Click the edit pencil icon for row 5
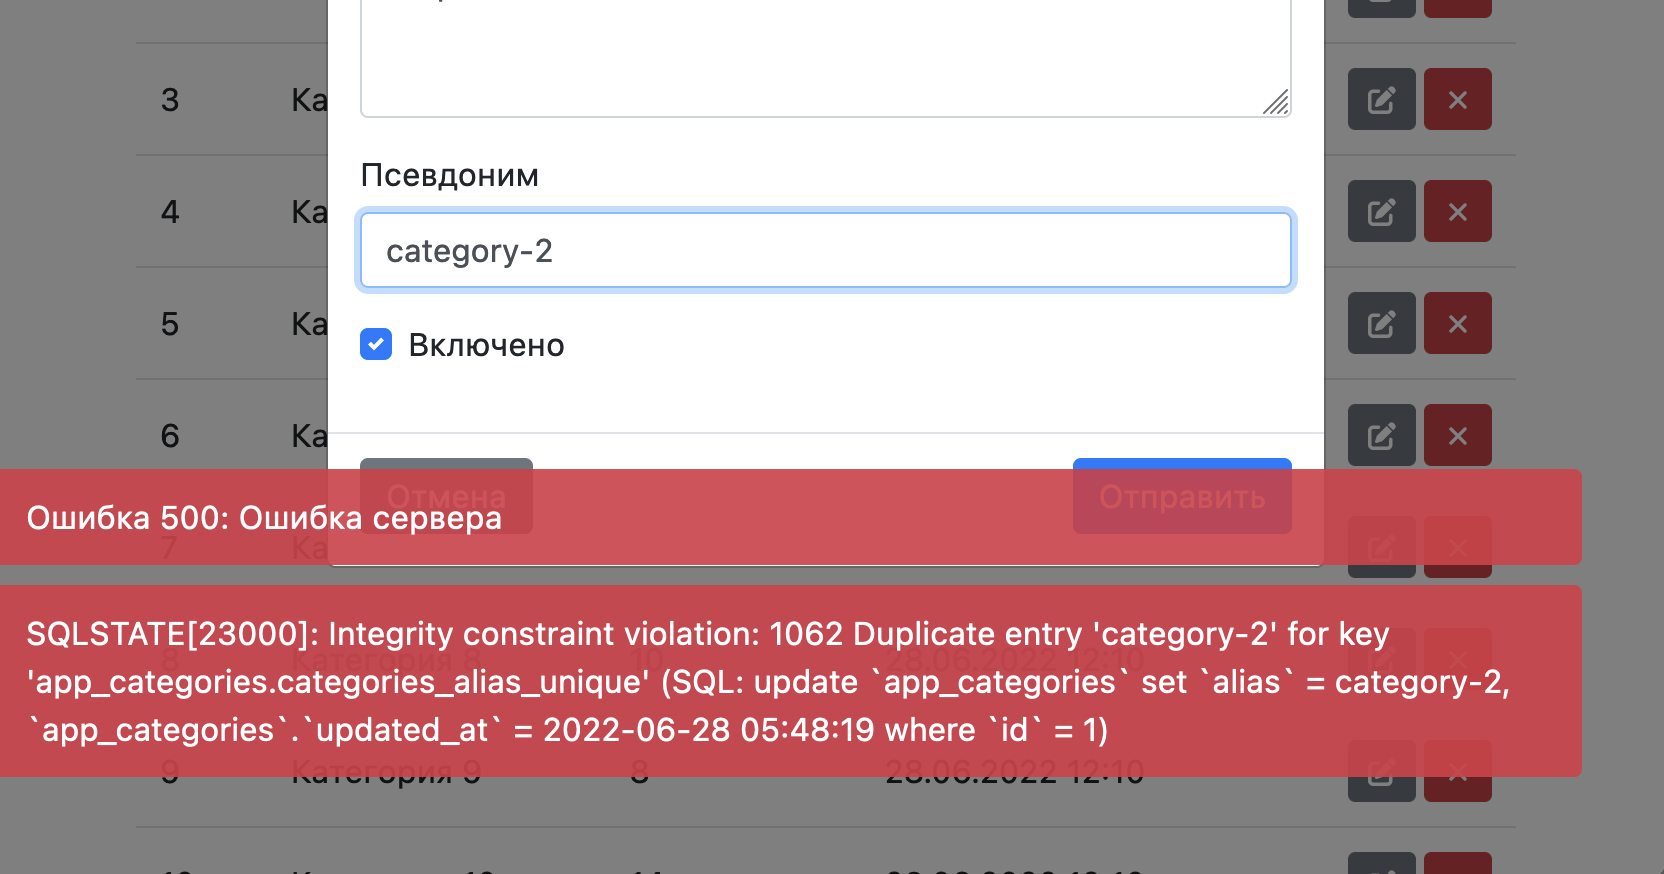Image resolution: width=1664 pixels, height=874 pixels. pyautogui.click(x=1381, y=323)
